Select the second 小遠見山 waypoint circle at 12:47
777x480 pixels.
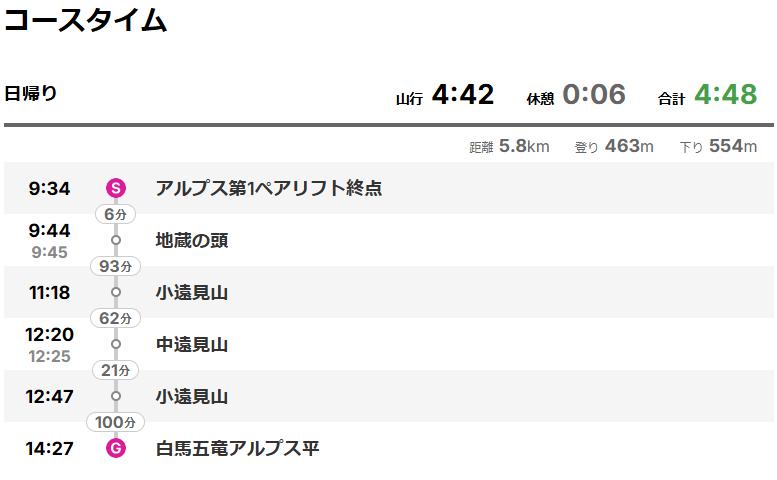coord(115,396)
